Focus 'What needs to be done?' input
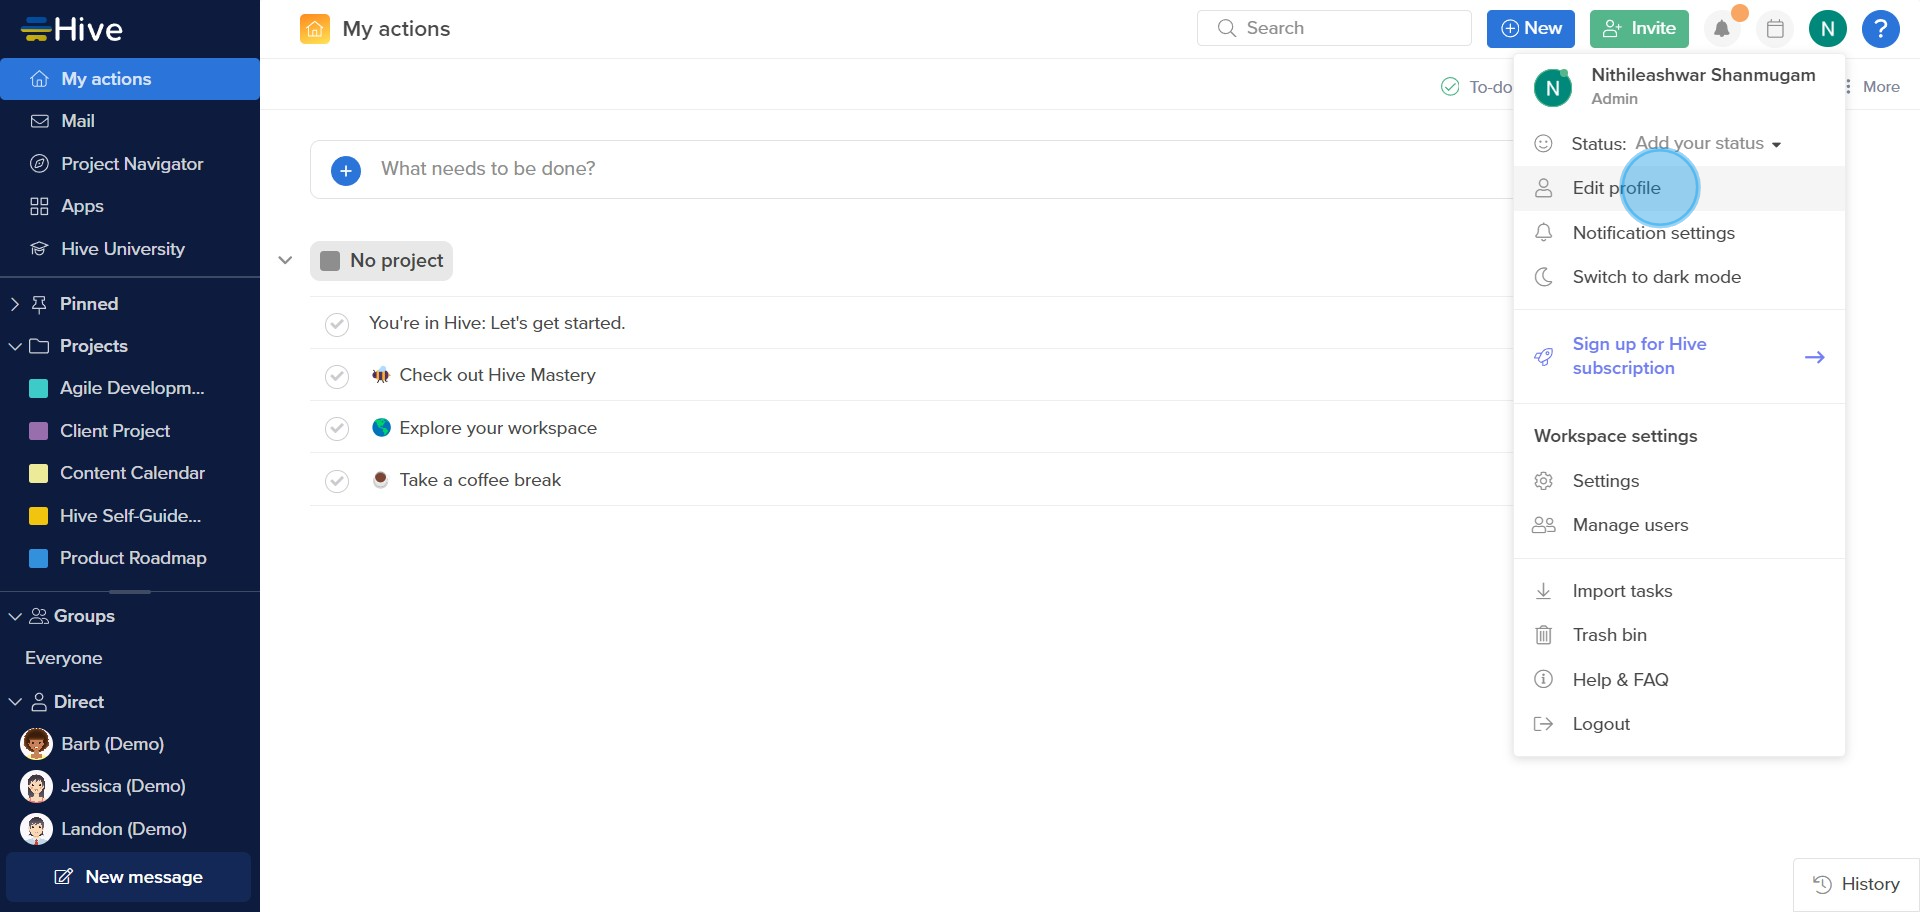 point(910,169)
